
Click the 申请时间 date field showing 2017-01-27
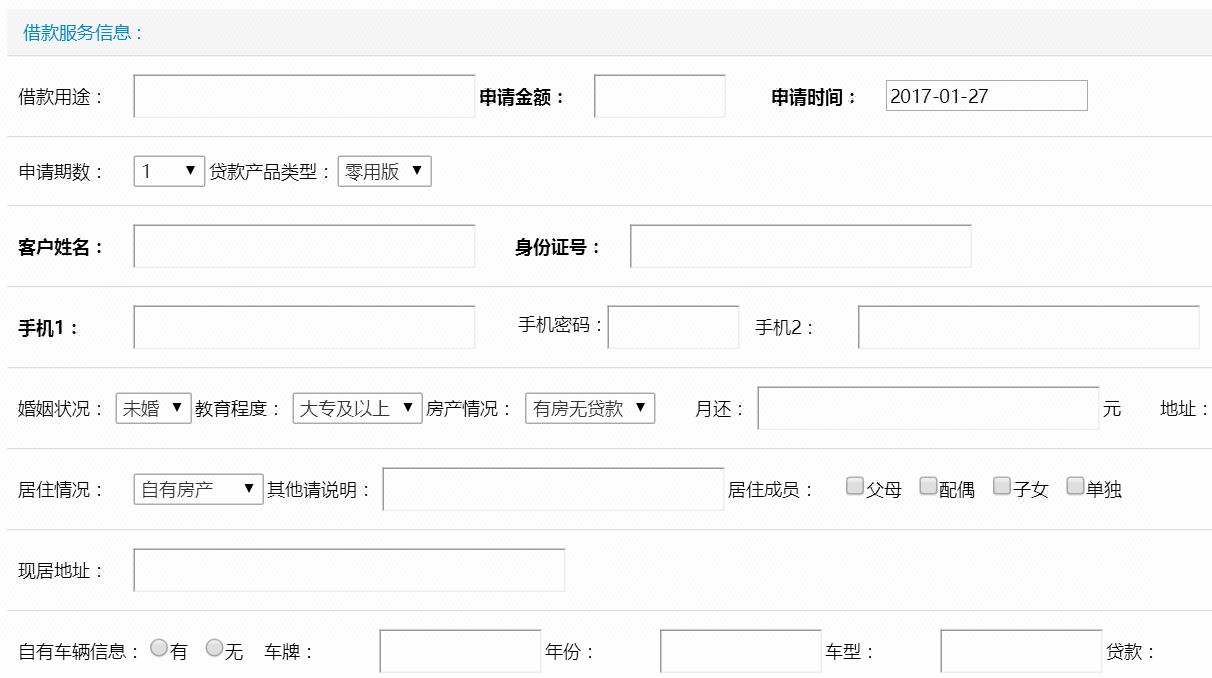click(987, 95)
